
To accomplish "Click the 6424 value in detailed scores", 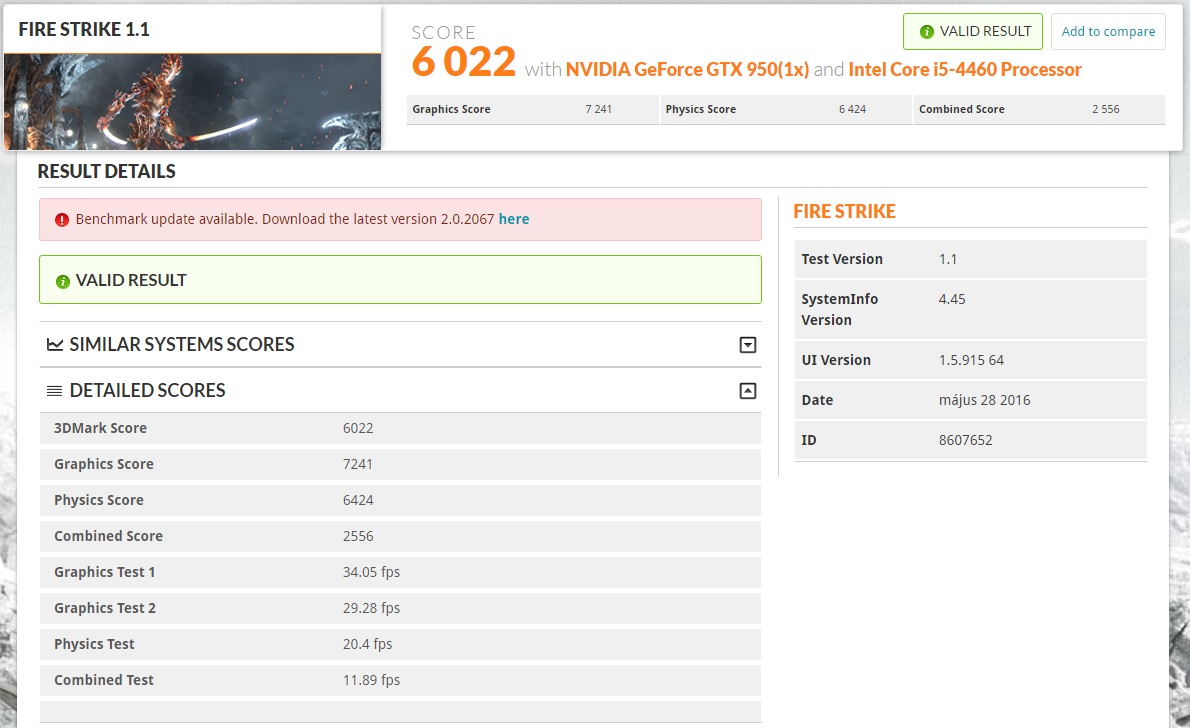I will 357,500.
